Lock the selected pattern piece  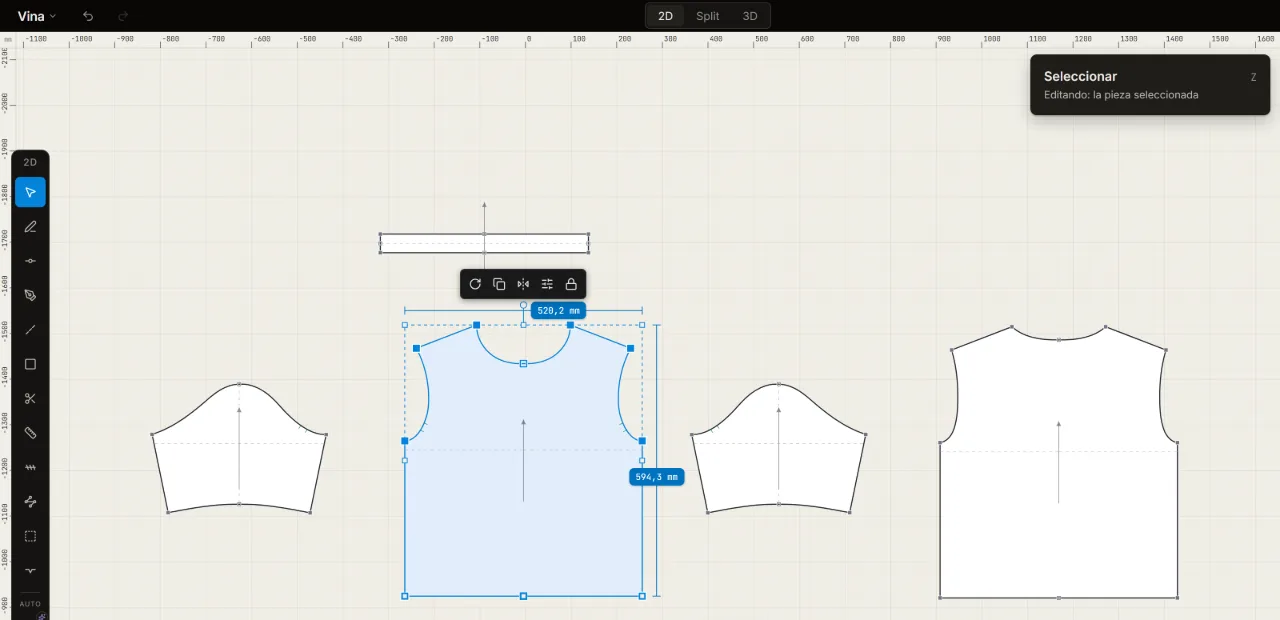(571, 284)
